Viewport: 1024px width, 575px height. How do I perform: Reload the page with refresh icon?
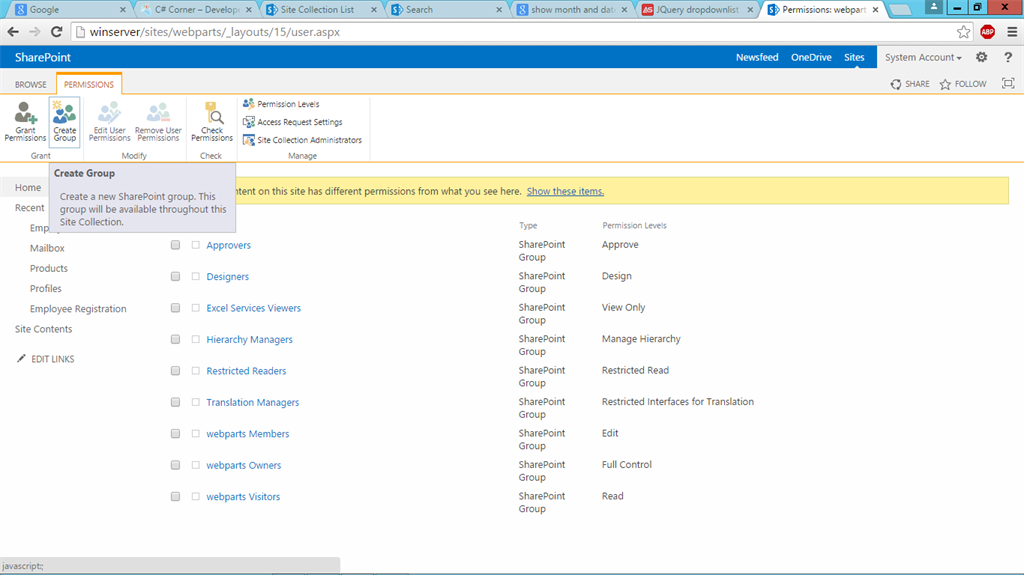[57, 32]
